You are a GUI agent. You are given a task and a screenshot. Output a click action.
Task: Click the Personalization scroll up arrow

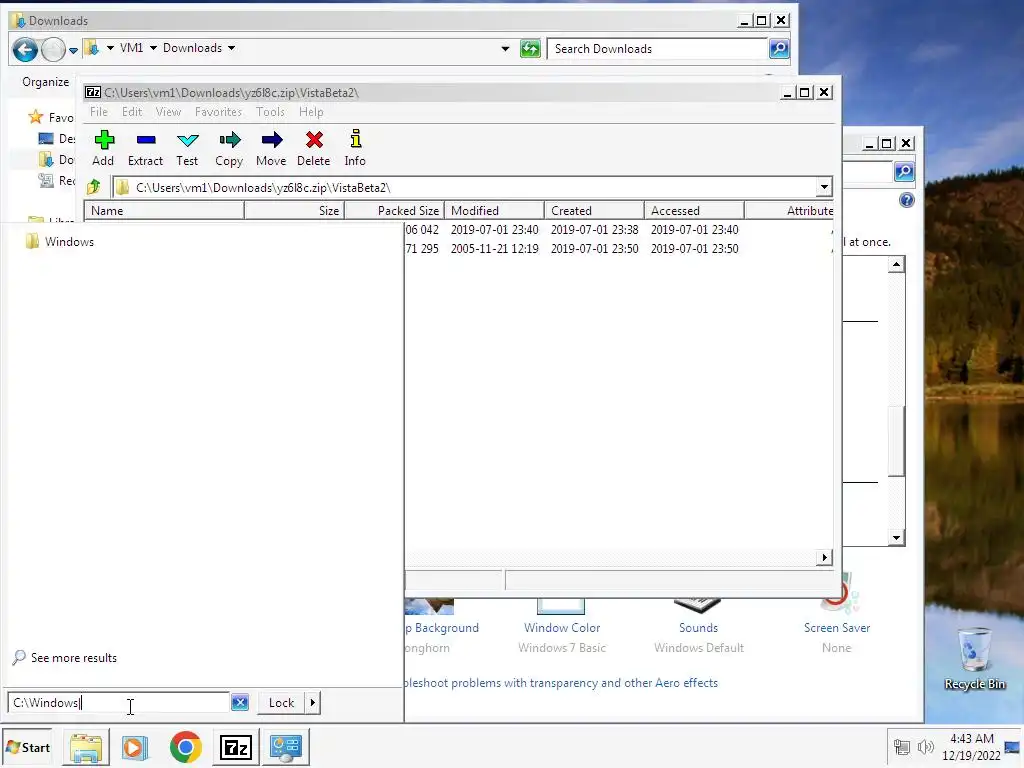pyautogui.click(x=896, y=264)
